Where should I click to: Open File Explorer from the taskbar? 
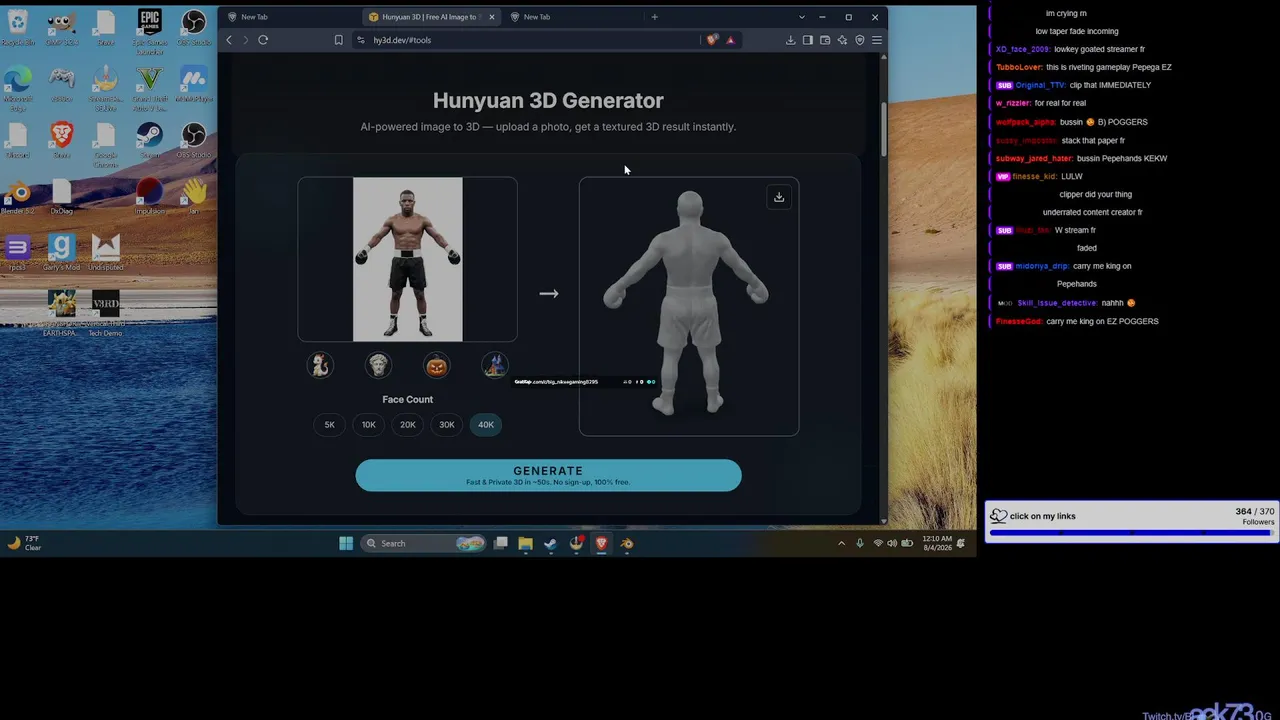tap(525, 543)
